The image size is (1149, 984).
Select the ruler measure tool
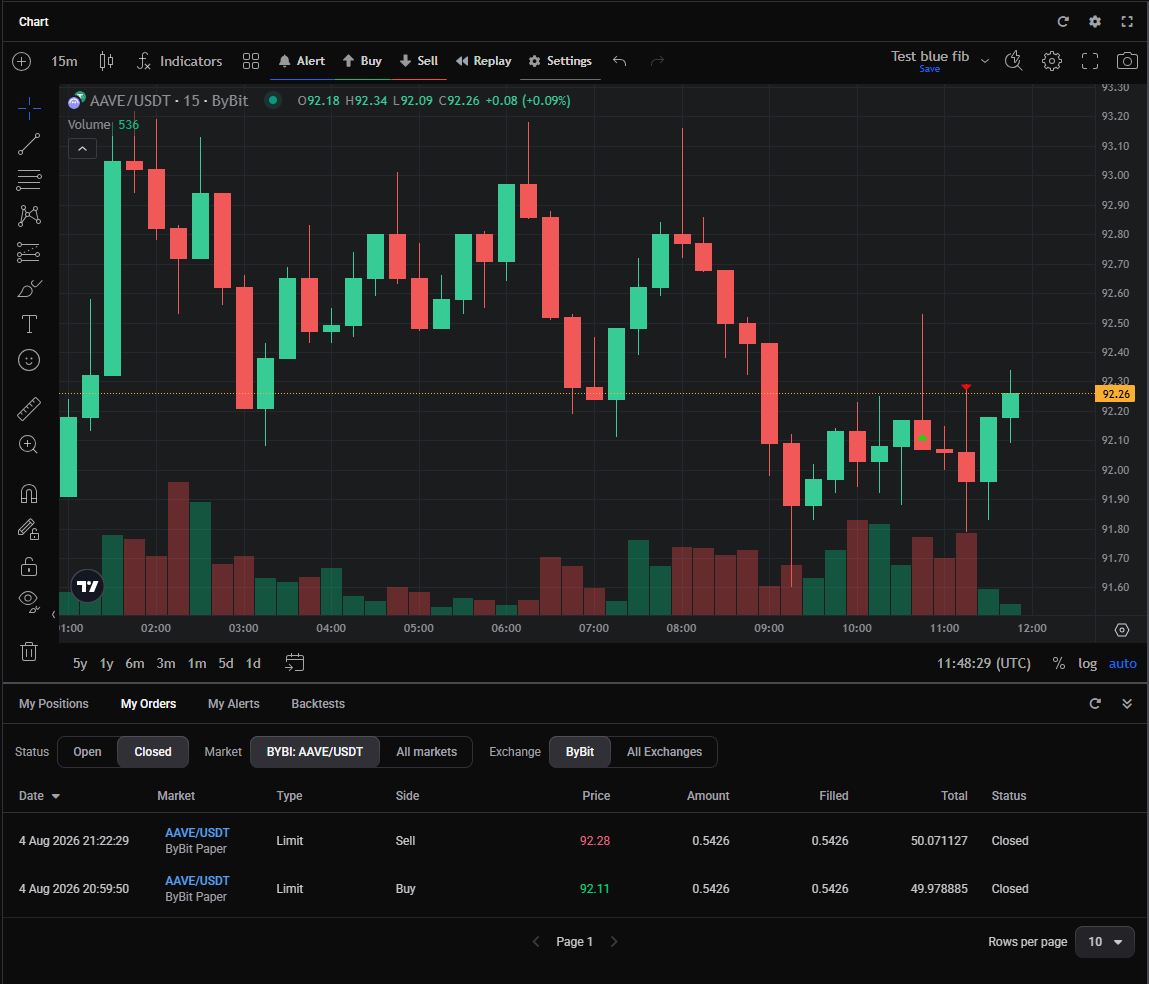pyautogui.click(x=29, y=408)
